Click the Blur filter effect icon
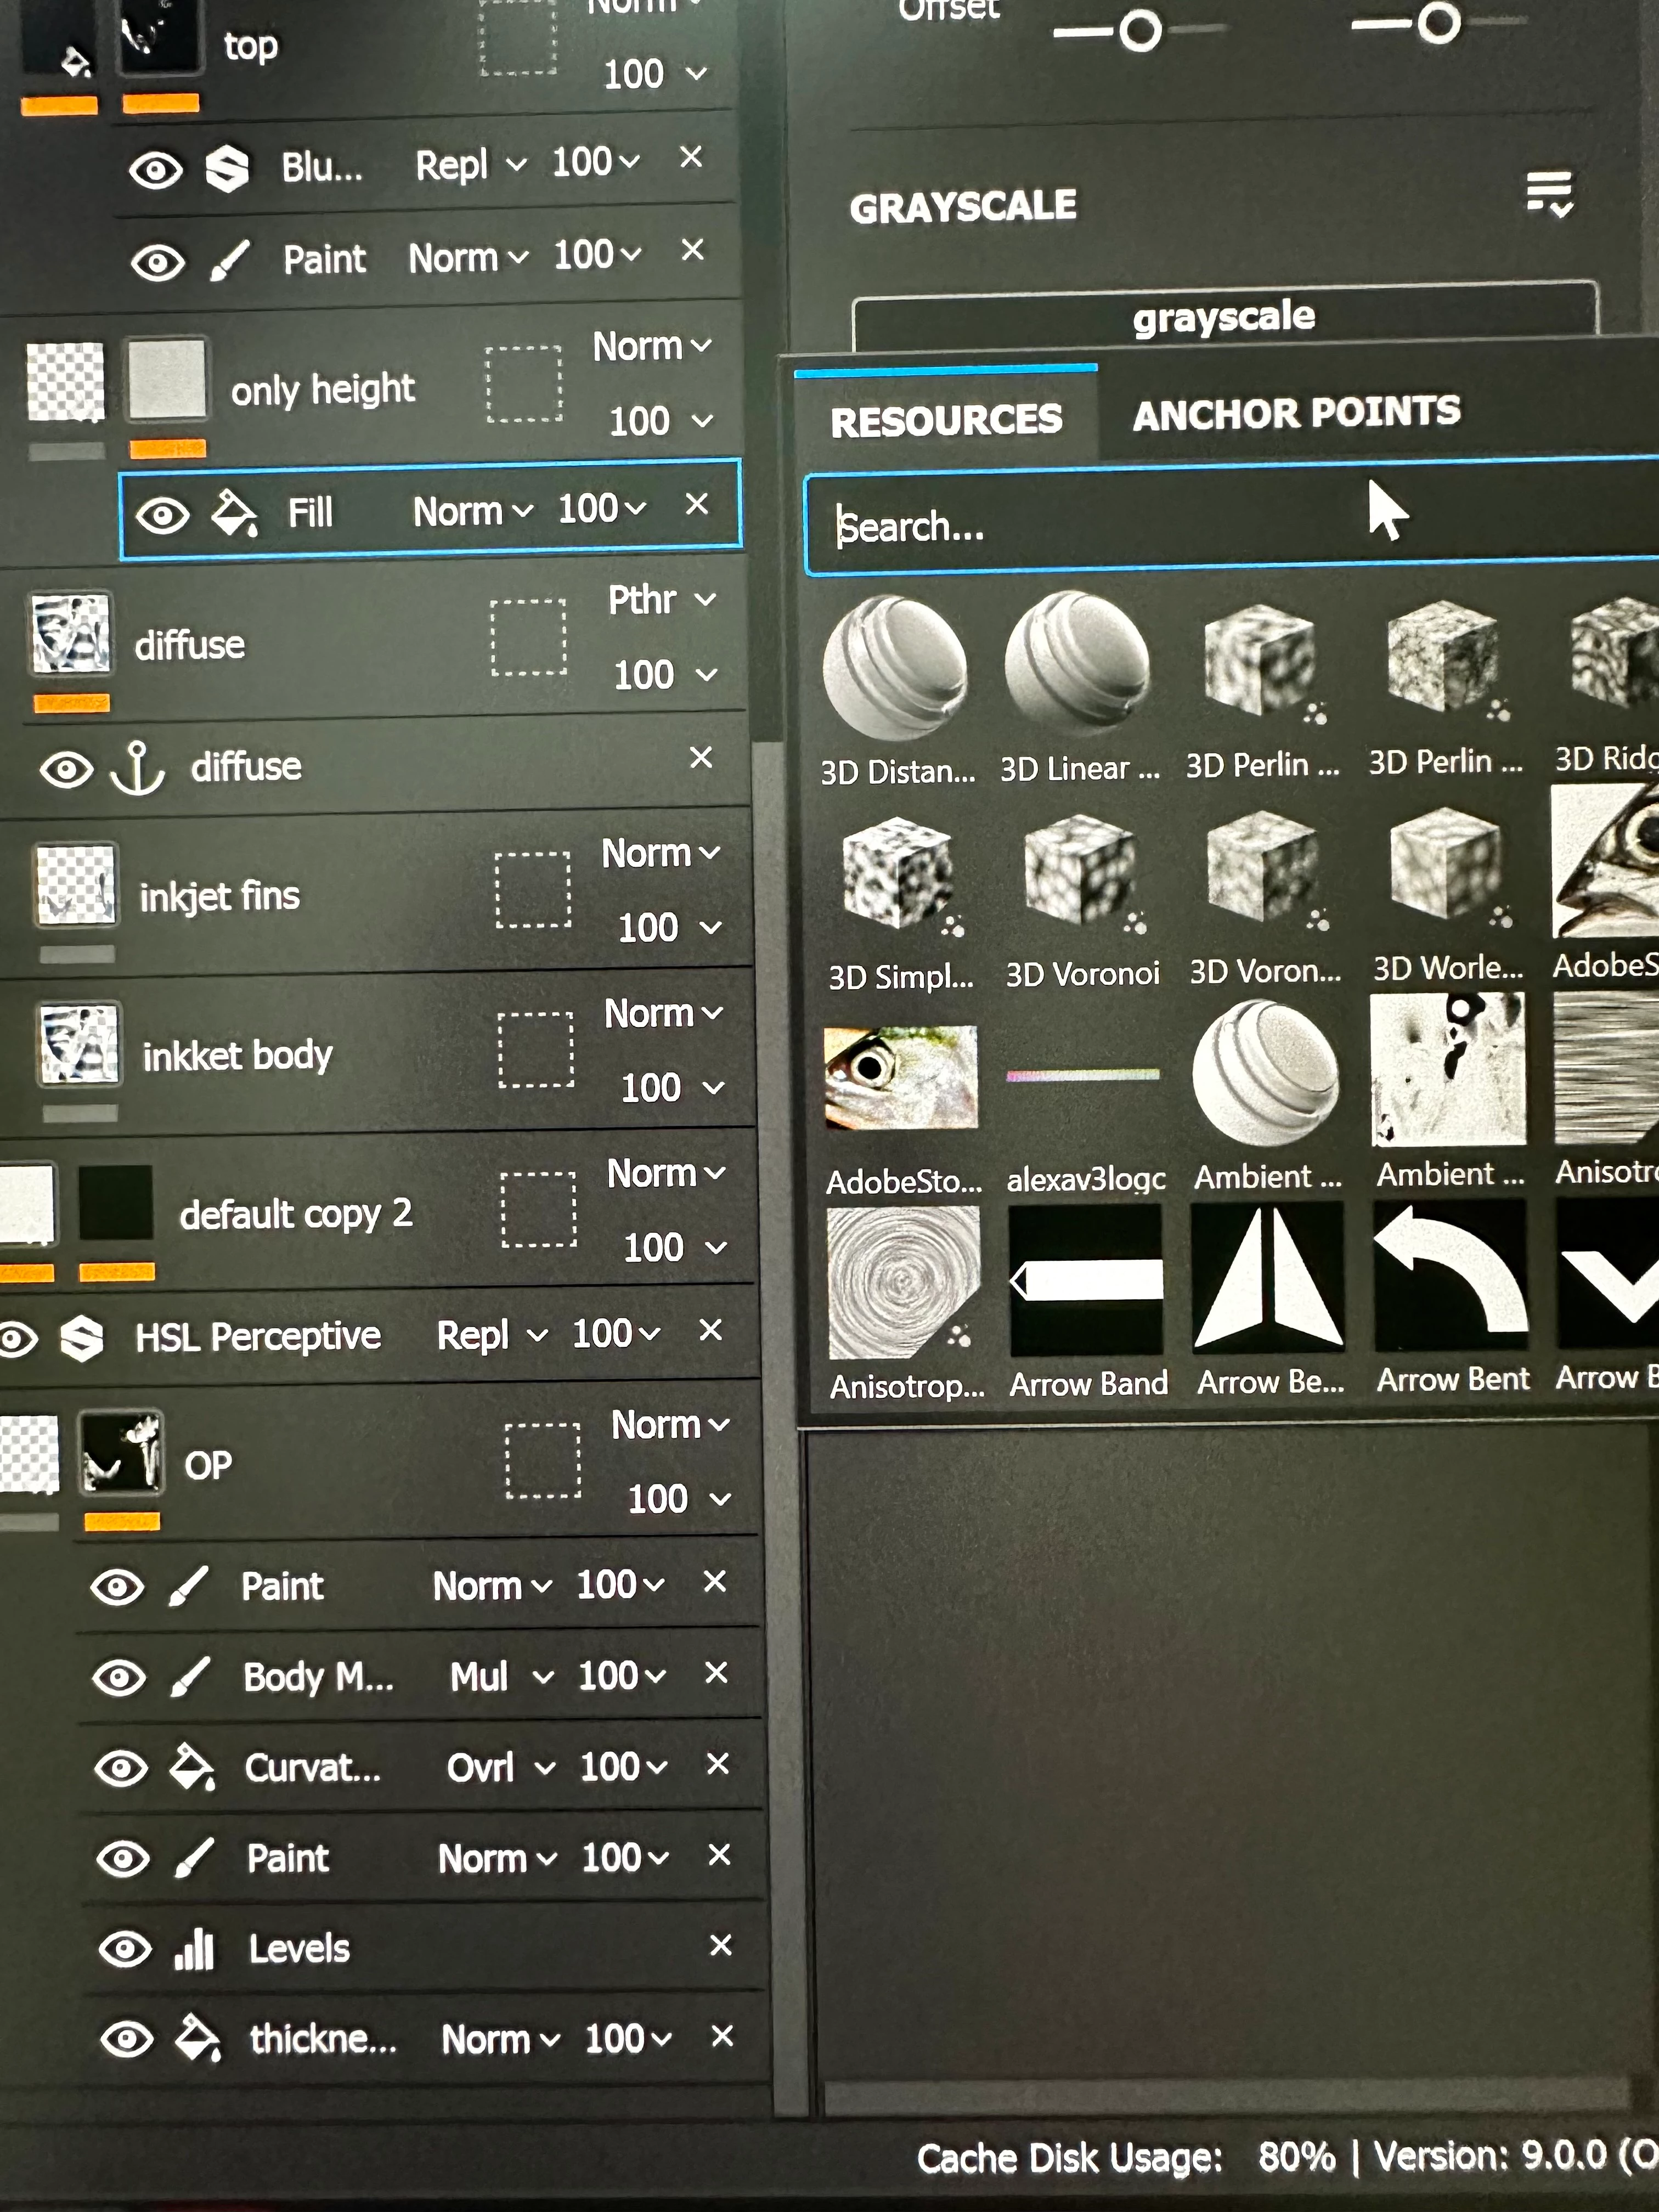Screen dimensions: 1659x2212 point(227,167)
